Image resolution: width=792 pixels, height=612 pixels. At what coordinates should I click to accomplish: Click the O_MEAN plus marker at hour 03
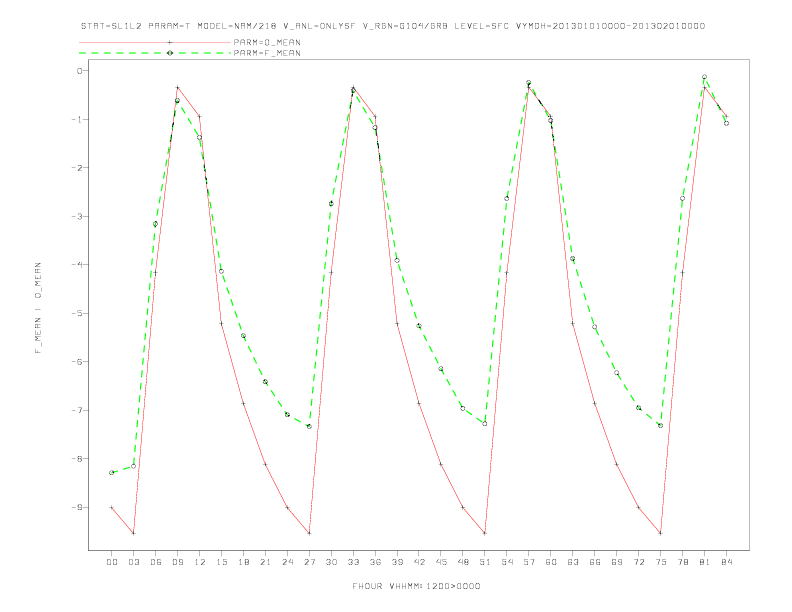pos(133,533)
